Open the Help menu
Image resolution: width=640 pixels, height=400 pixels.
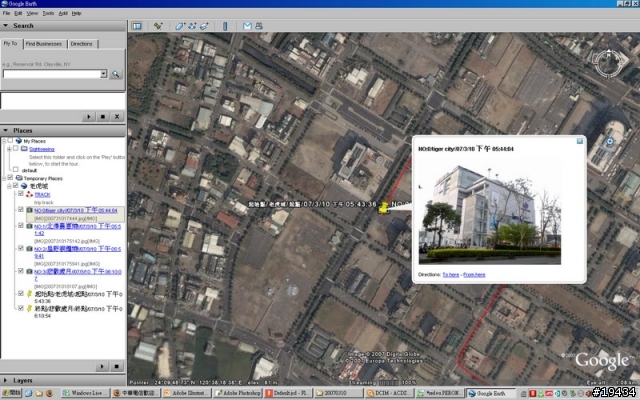pyautogui.click(x=76, y=13)
